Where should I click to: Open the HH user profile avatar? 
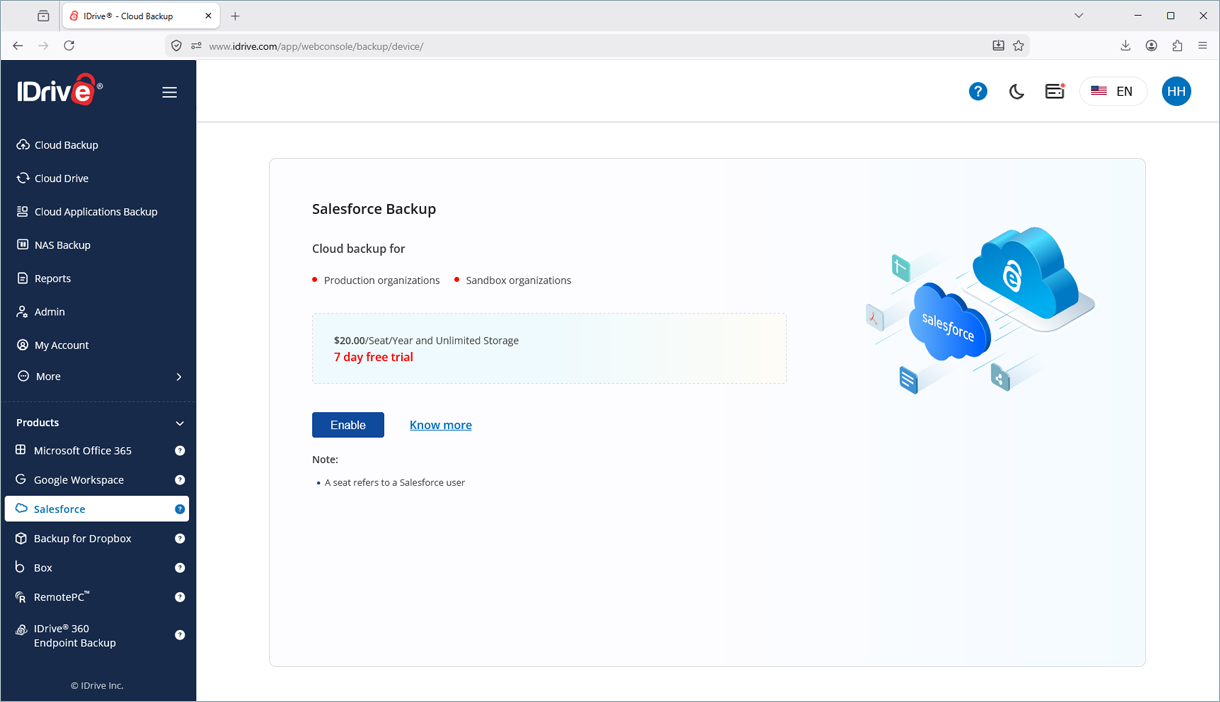pos(1176,91)
